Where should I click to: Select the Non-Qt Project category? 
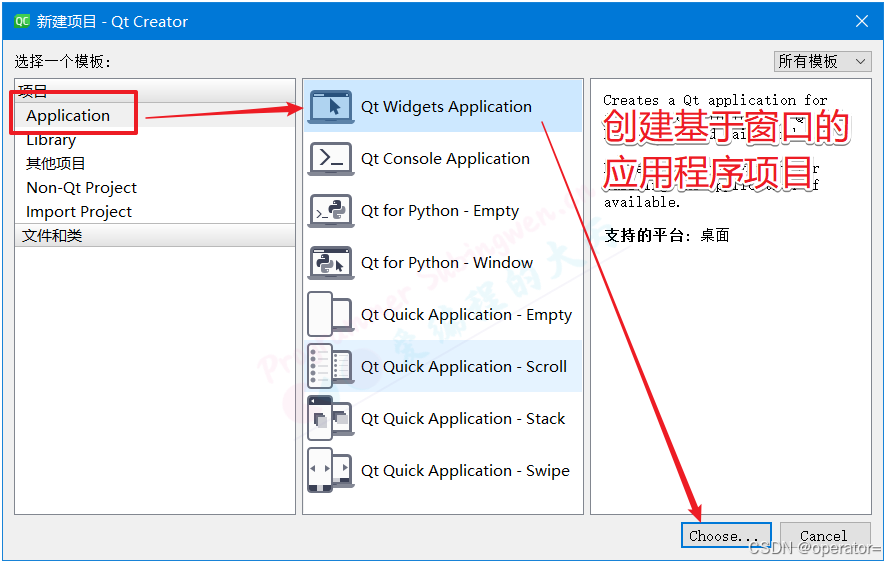point(81,187)
